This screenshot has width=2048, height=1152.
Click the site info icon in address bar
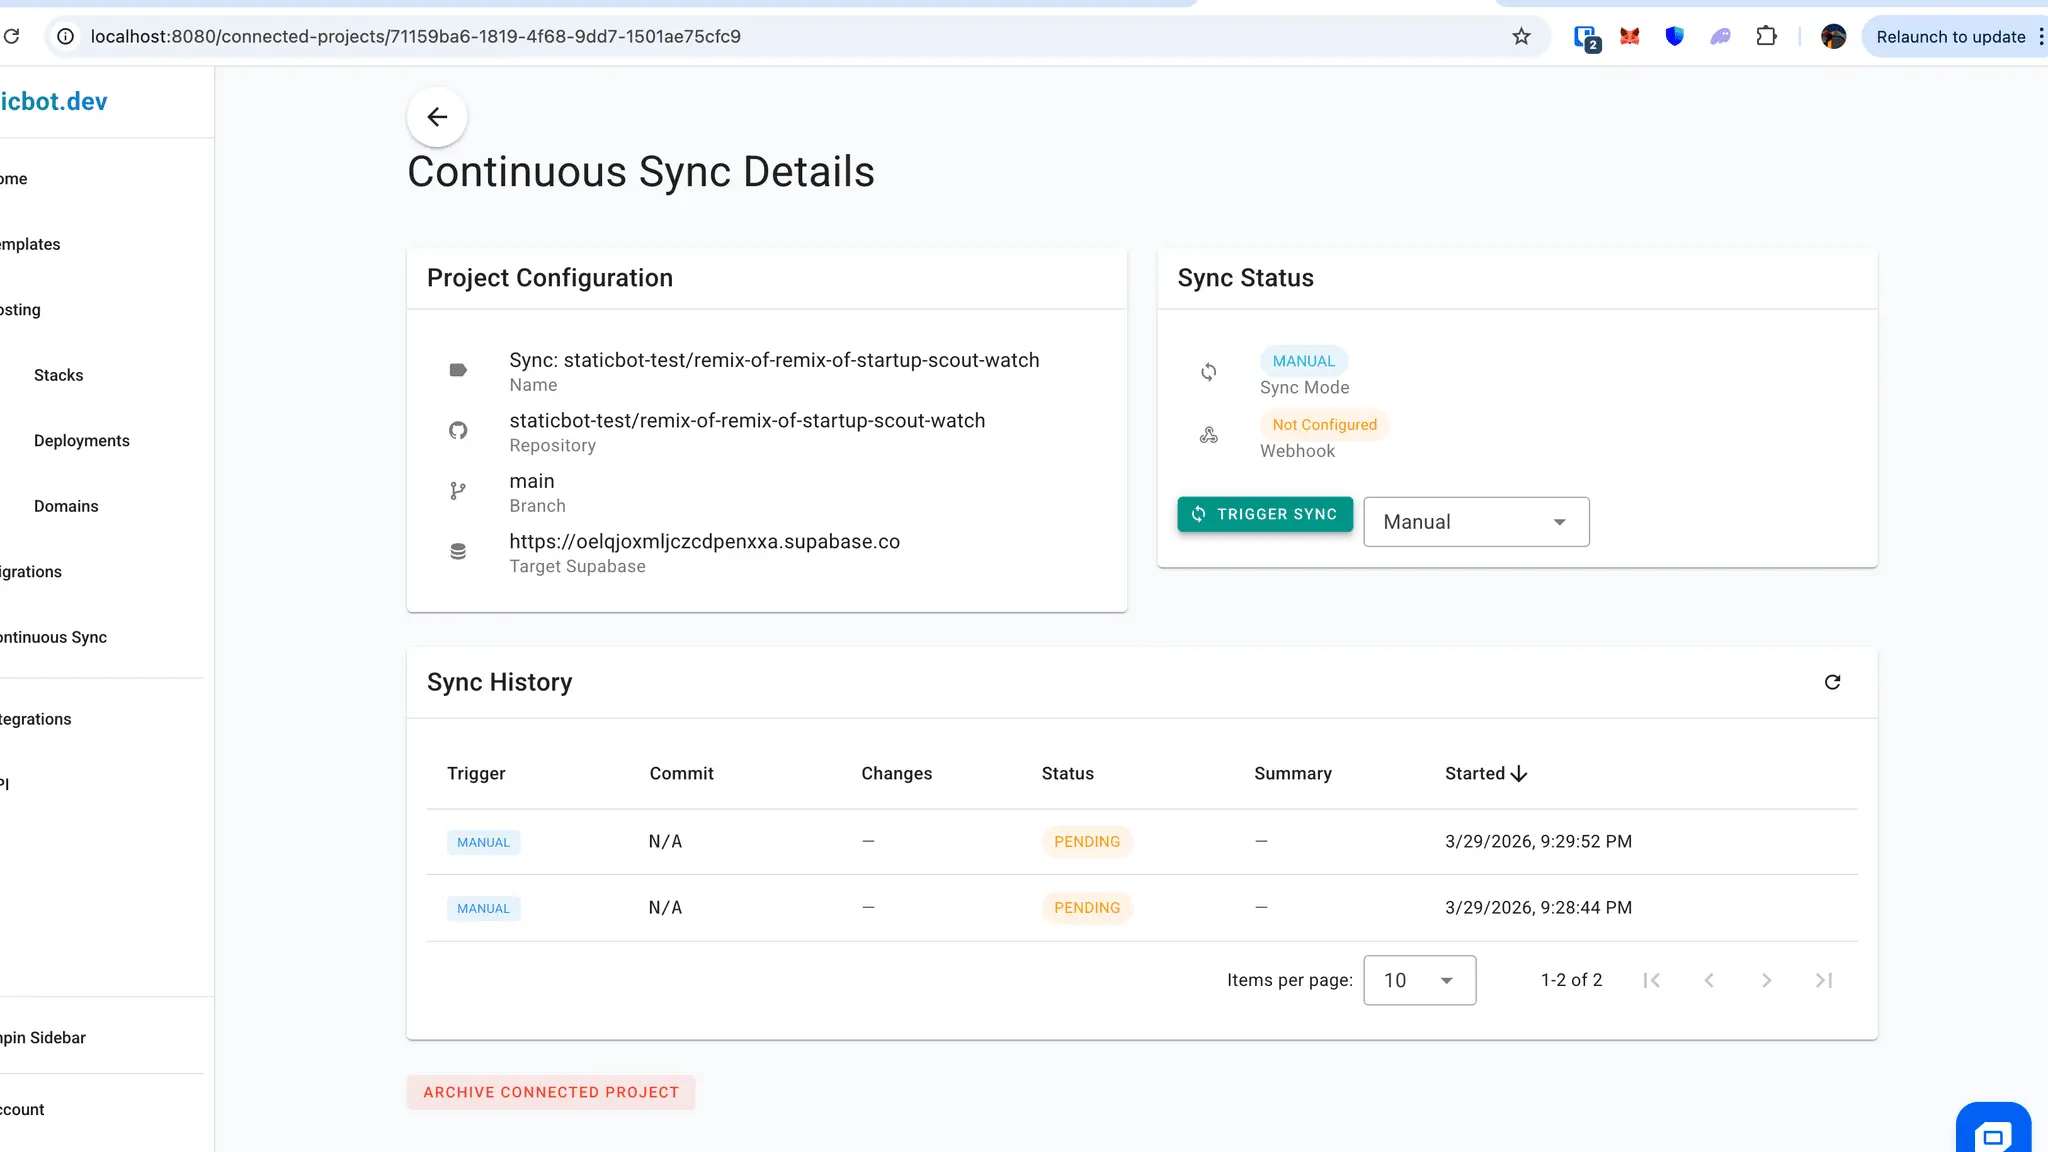[x=65, y=37]
